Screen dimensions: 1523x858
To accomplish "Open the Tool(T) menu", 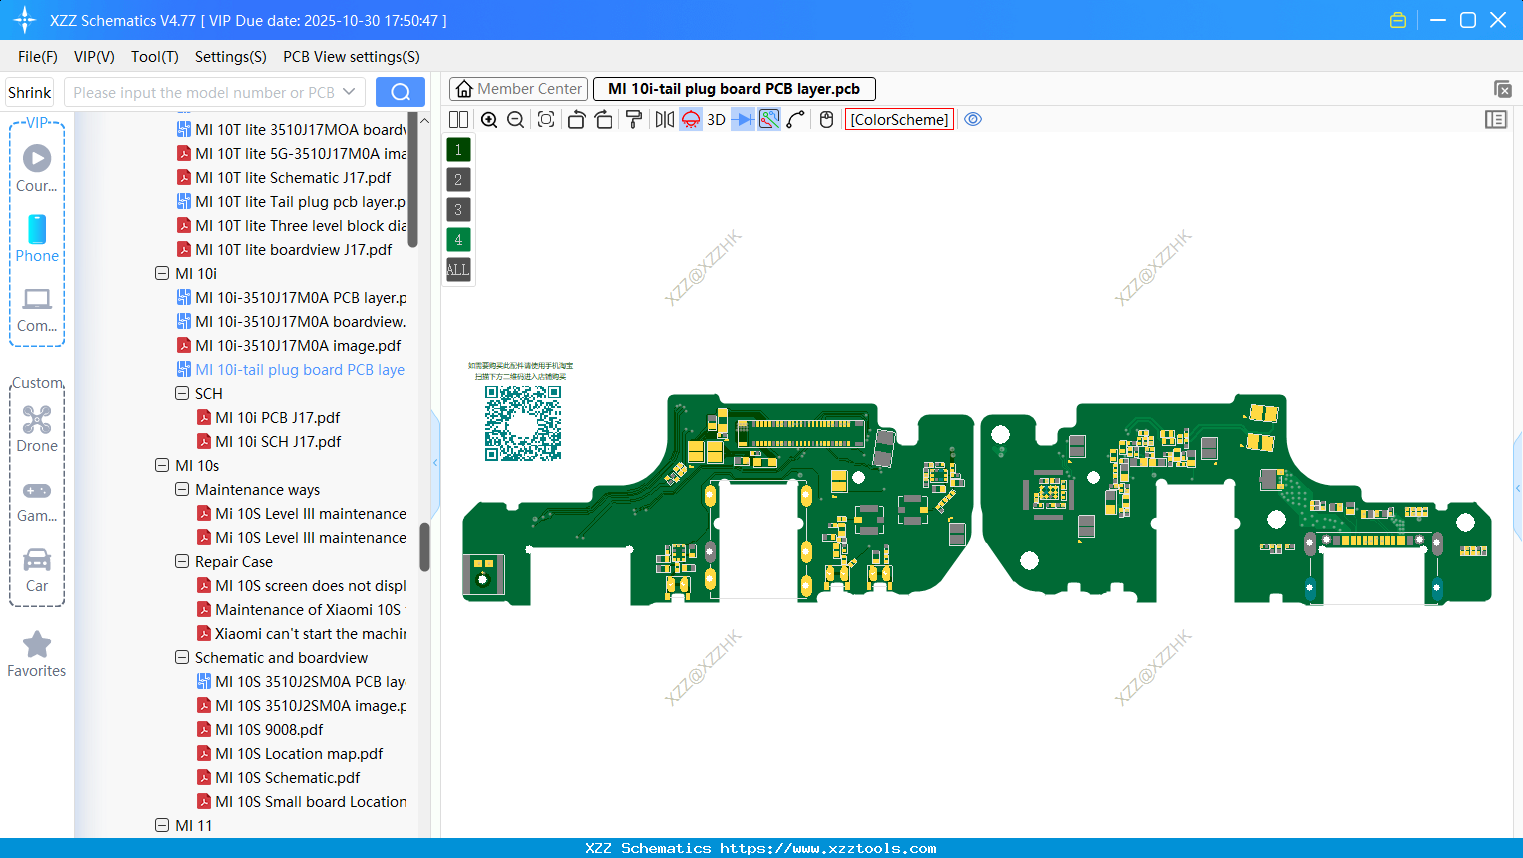I will [154, 57].
